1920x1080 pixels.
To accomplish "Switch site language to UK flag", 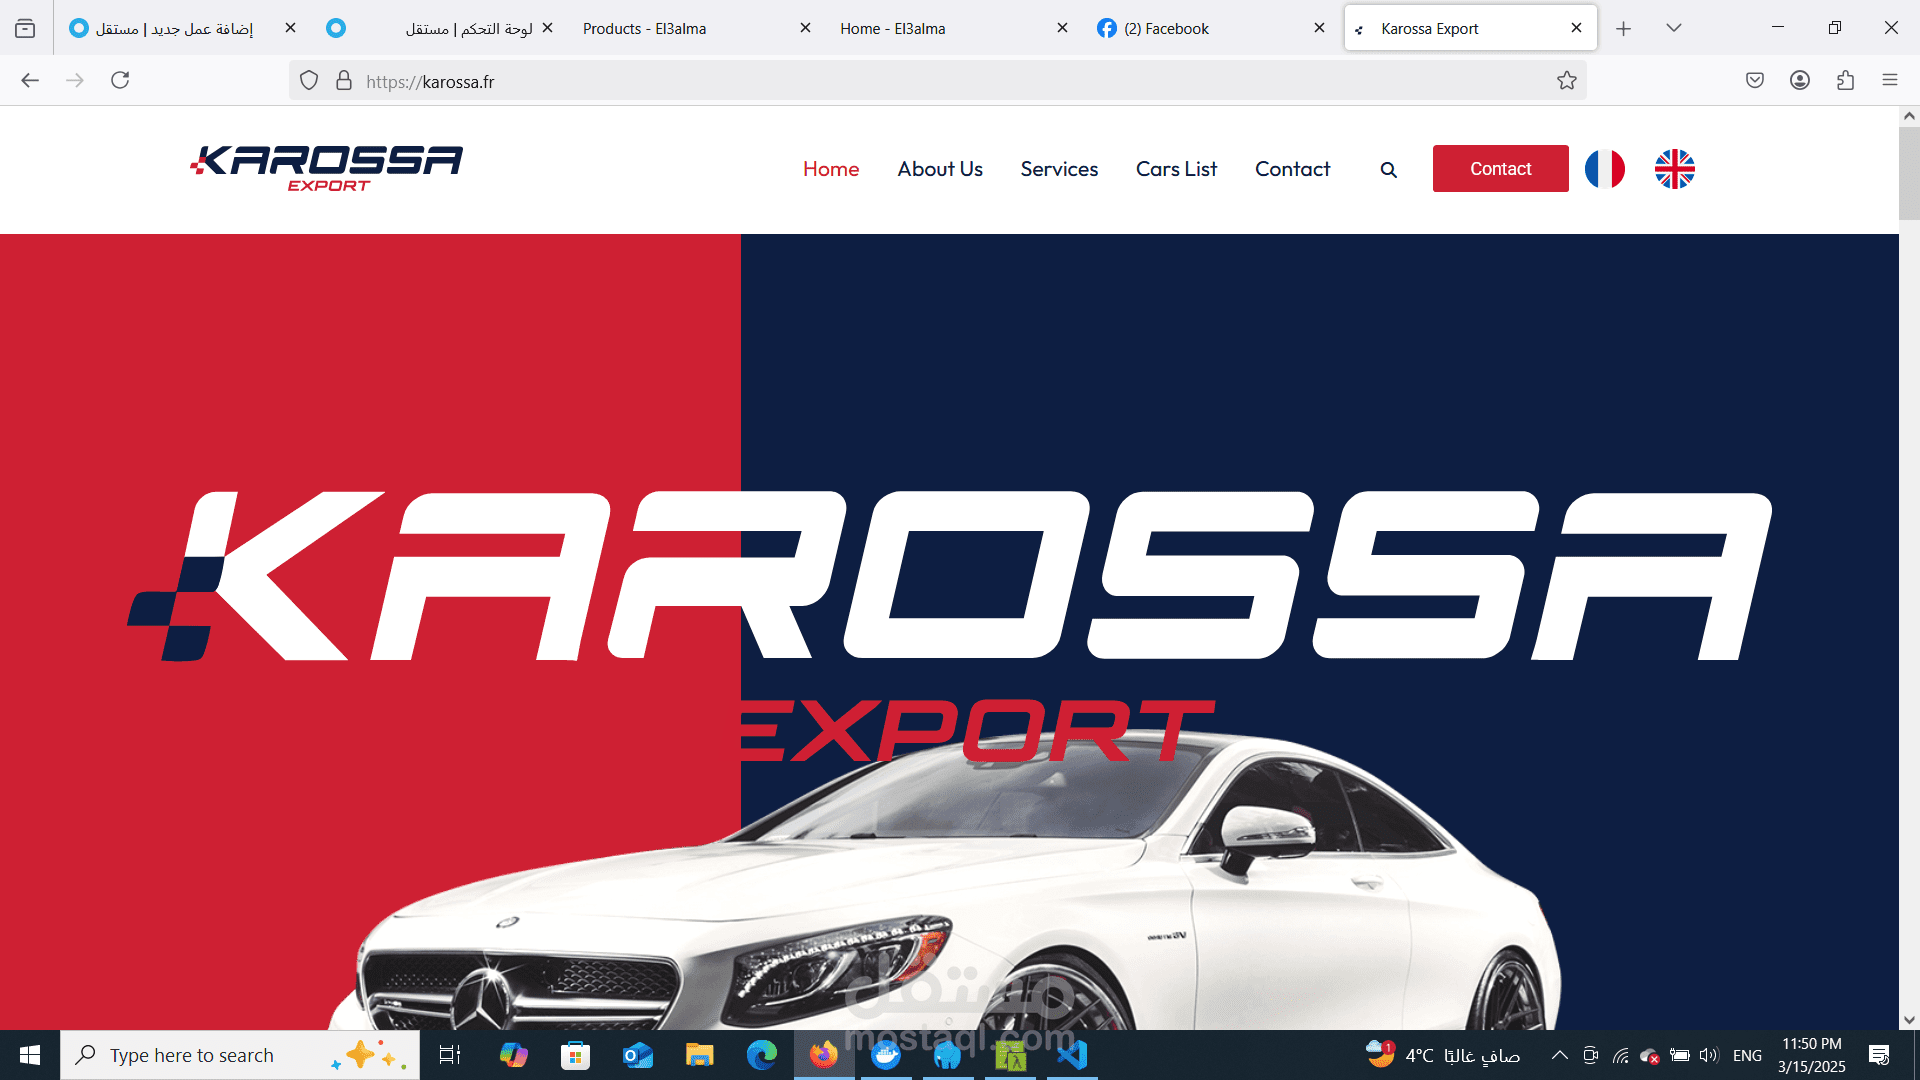I will click(x=1674, y=169).
